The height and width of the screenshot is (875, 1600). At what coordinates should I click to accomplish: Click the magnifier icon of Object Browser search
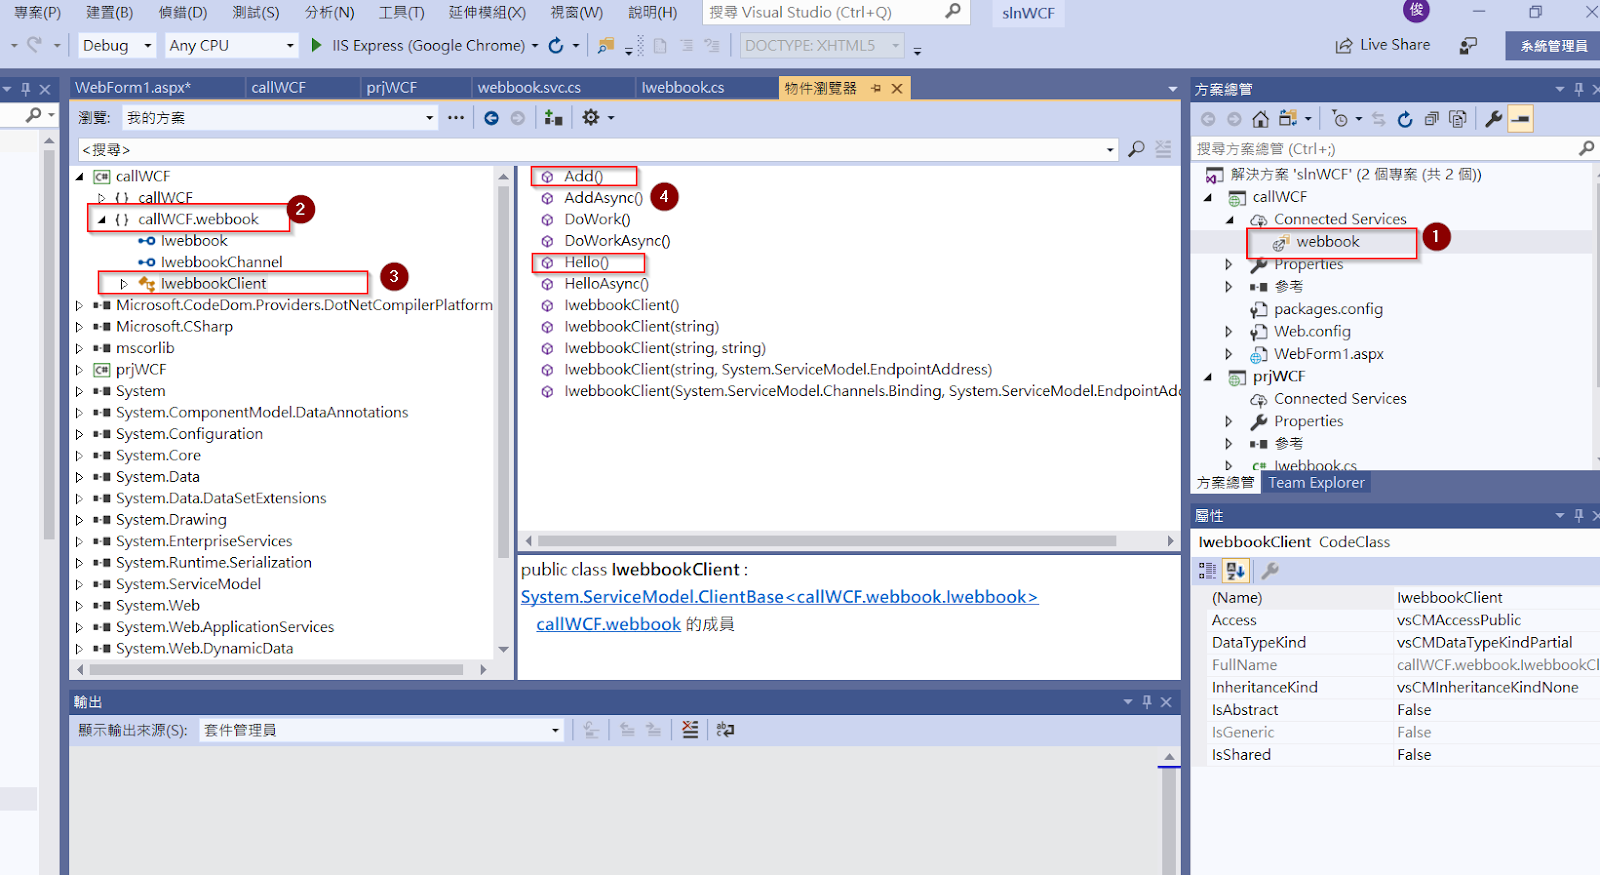click(x=1136, y=149)
